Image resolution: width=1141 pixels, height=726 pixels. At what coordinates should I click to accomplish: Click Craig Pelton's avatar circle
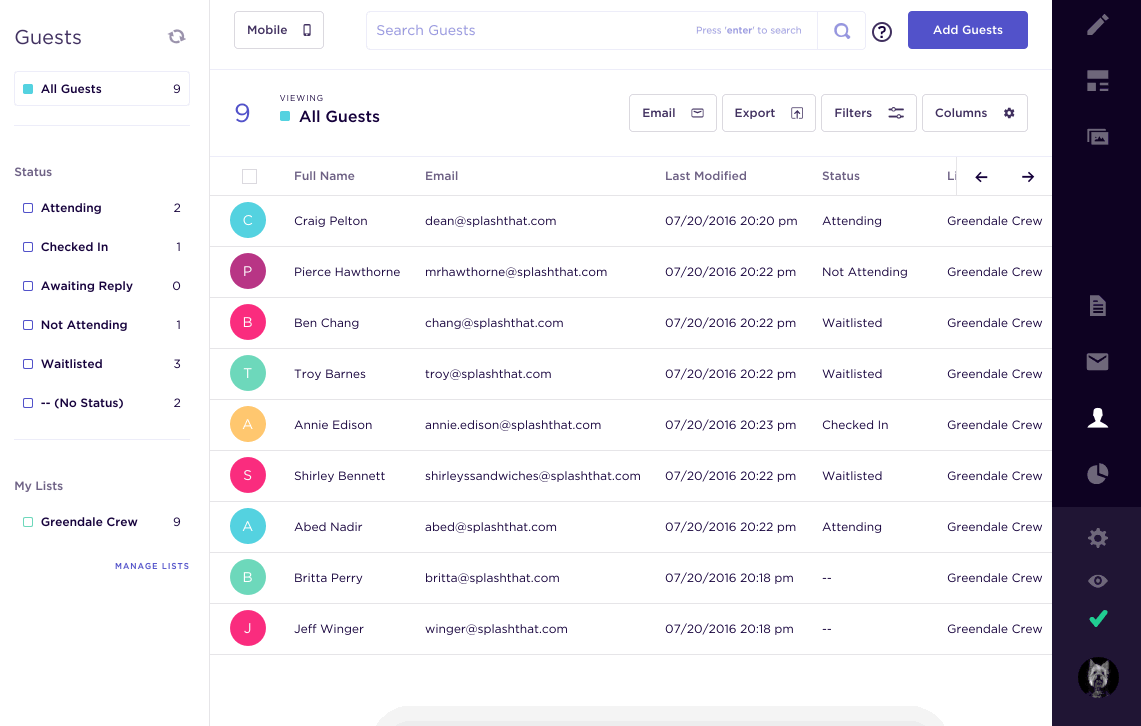247,220
